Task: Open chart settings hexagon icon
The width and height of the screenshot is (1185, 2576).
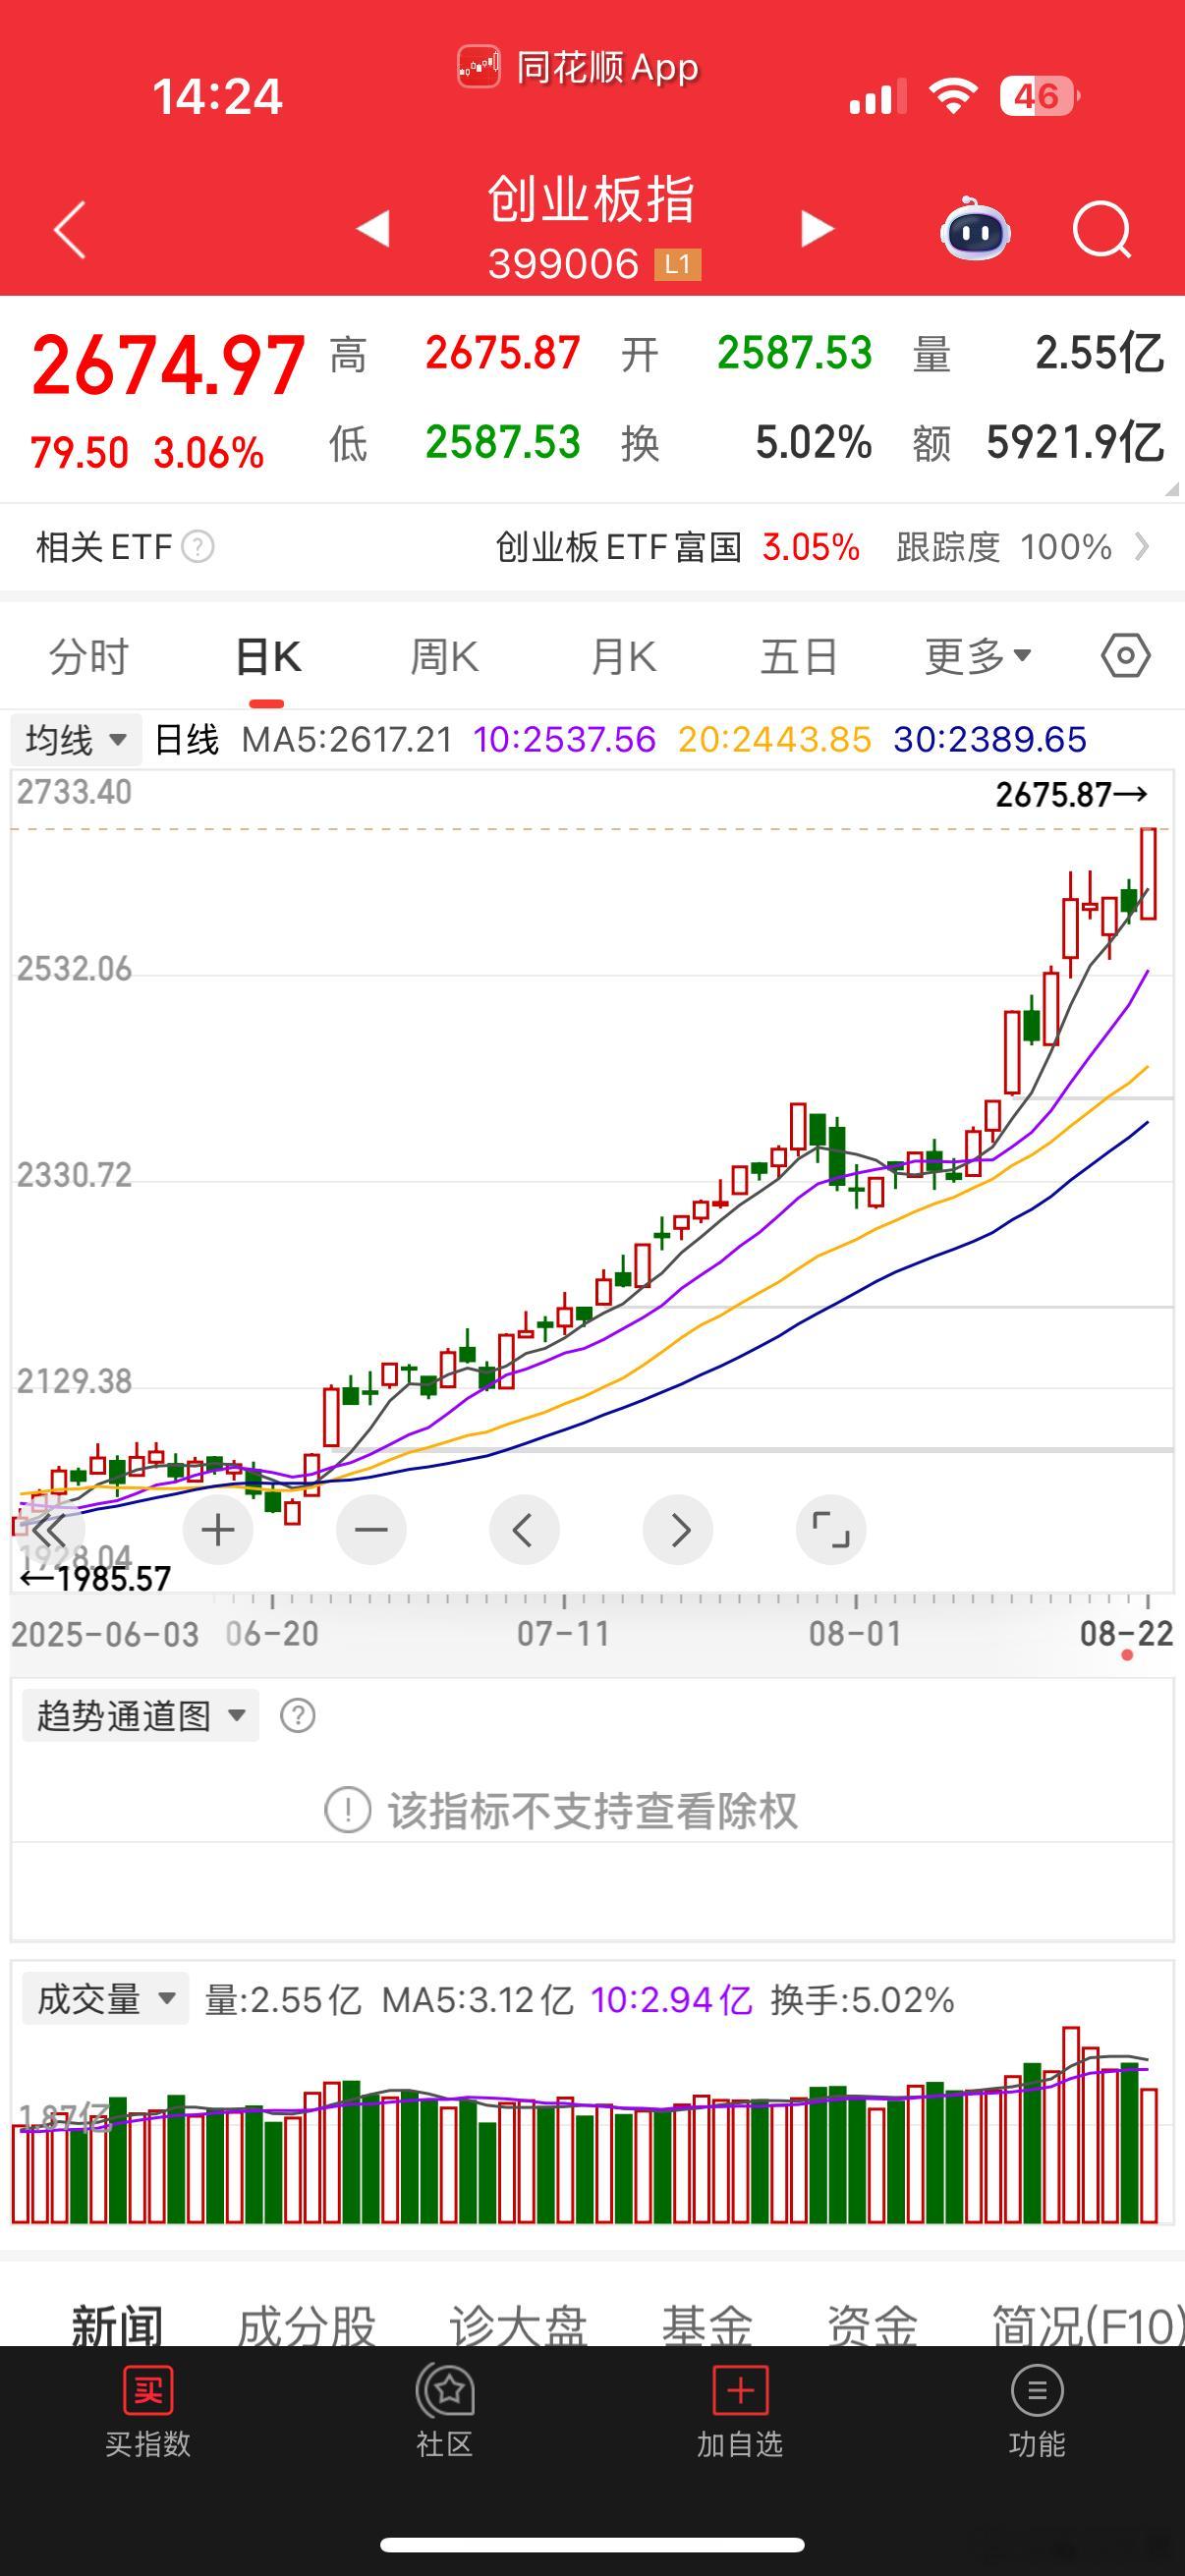Action: pos(1126,656)
